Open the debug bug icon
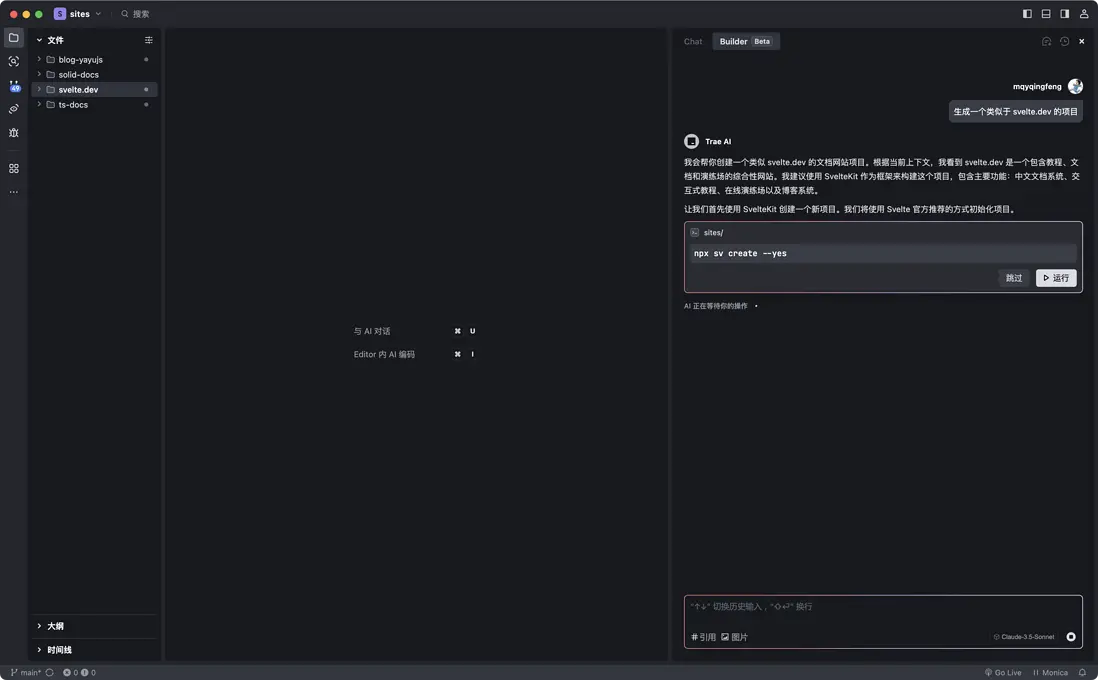1098x680 pixels. (x=13, y=133)
